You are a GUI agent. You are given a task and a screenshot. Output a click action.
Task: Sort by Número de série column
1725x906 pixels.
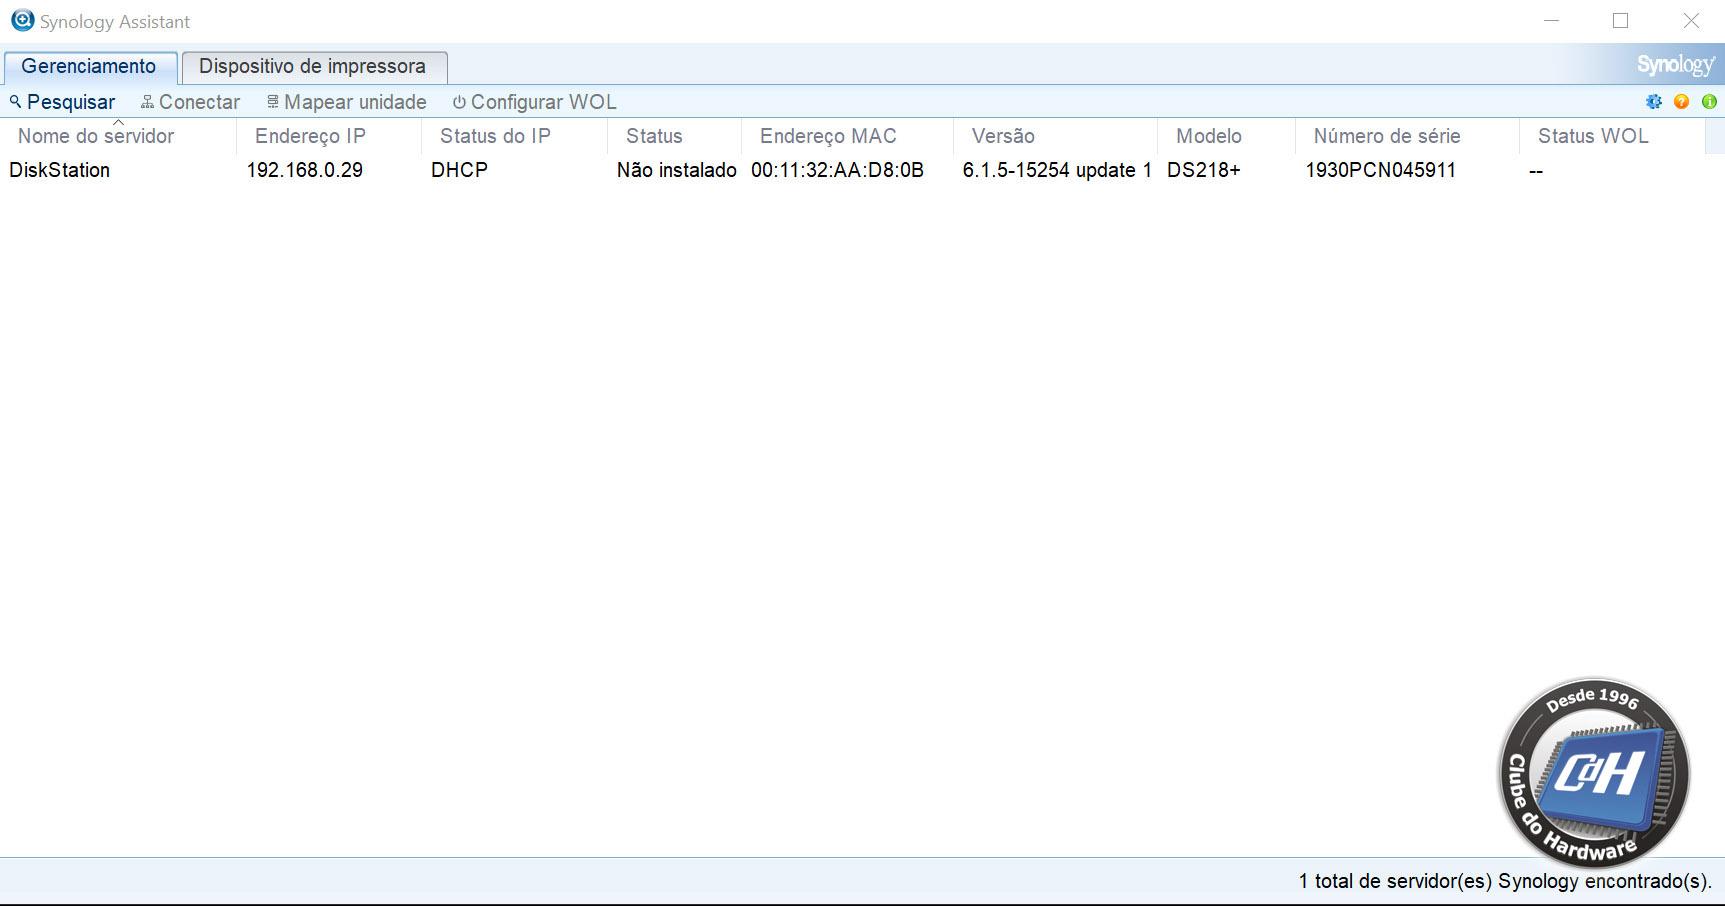1407,136
